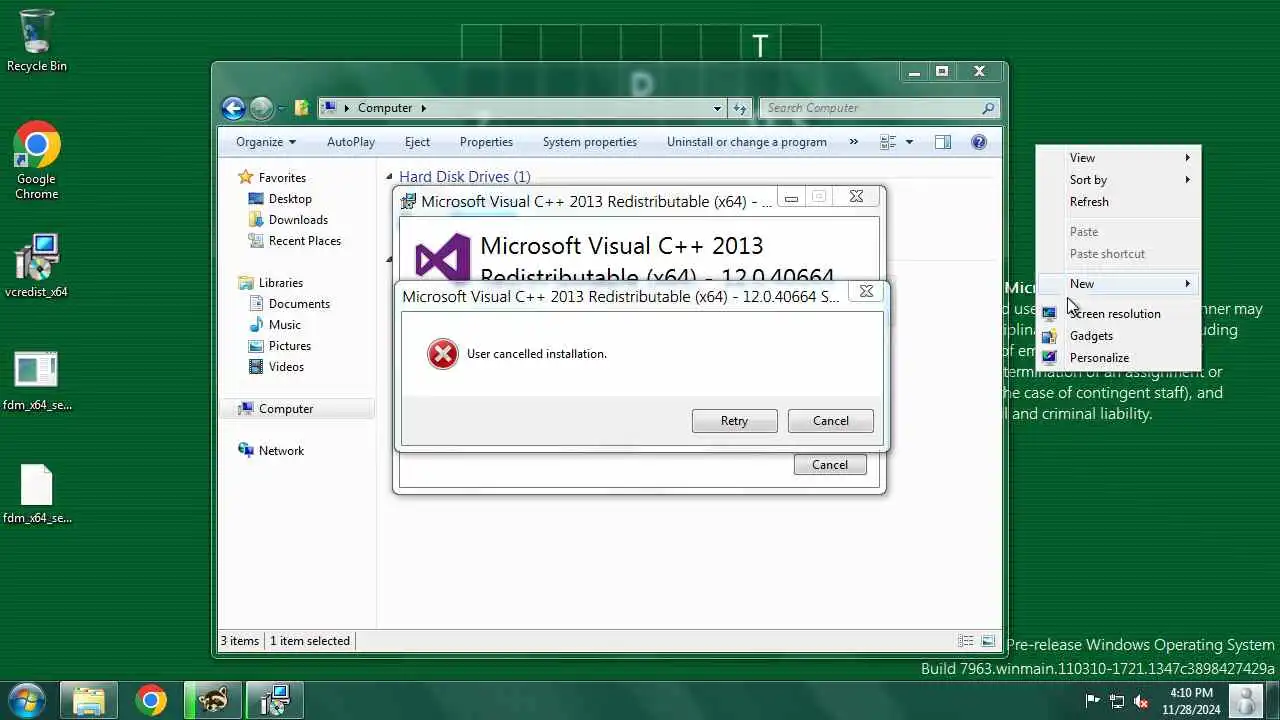Open the Start menu orb
Image resolution: width=1280 pixels, height=720 pixels.
coord(27,700)
